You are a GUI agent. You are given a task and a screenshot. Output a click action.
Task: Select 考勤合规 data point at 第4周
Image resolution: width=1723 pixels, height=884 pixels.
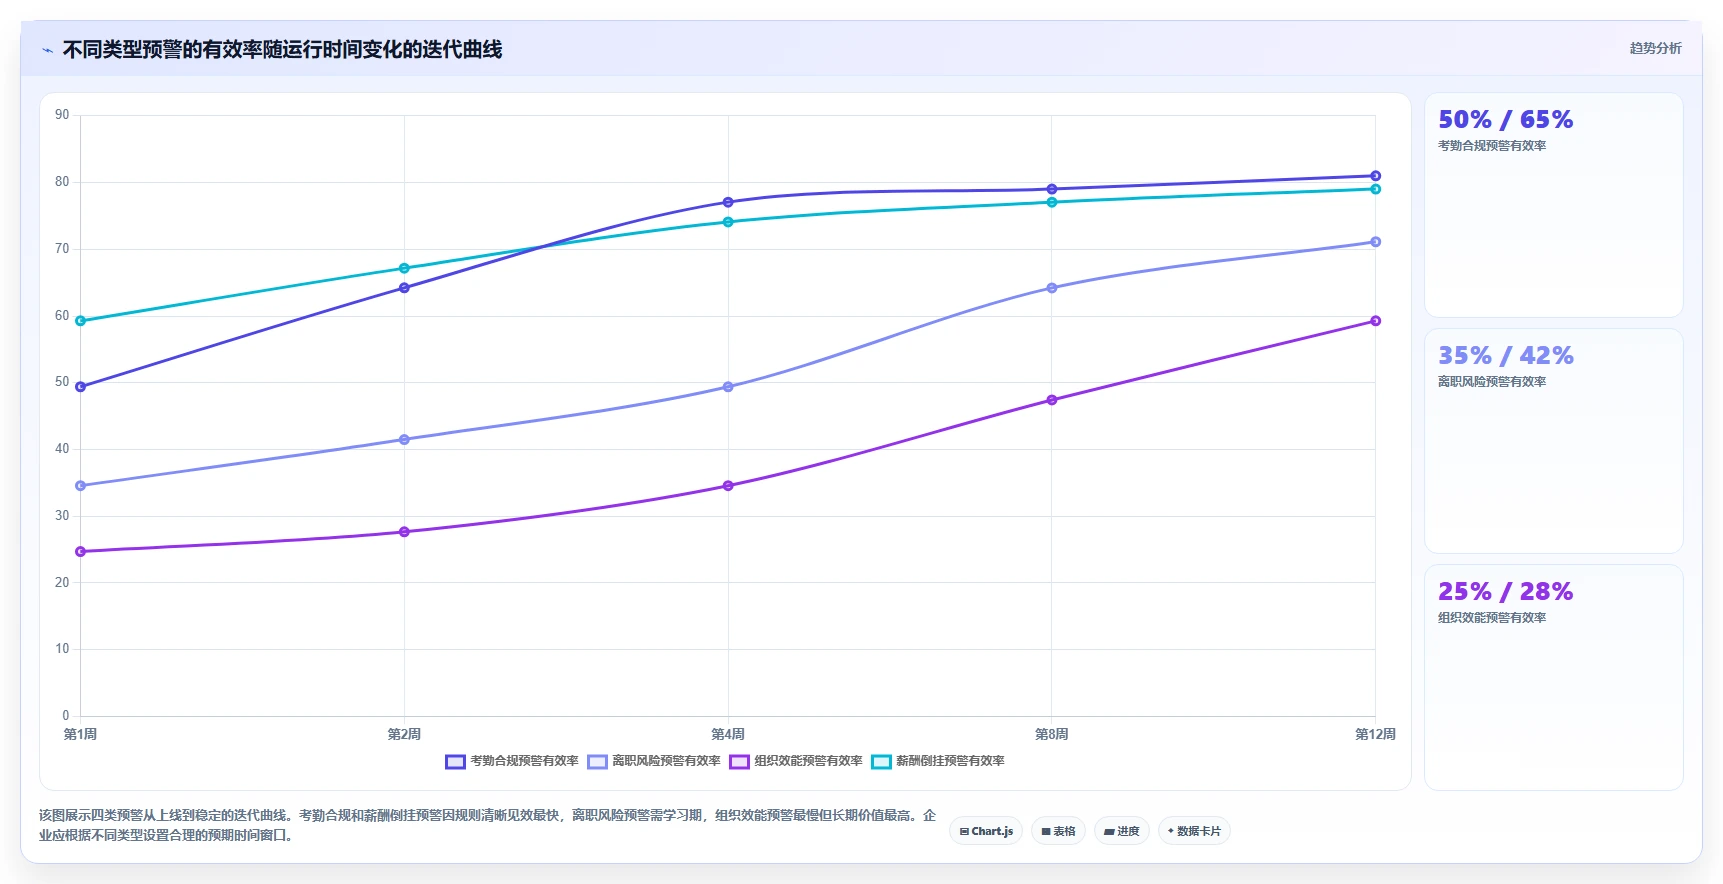(x=728, y=202)
